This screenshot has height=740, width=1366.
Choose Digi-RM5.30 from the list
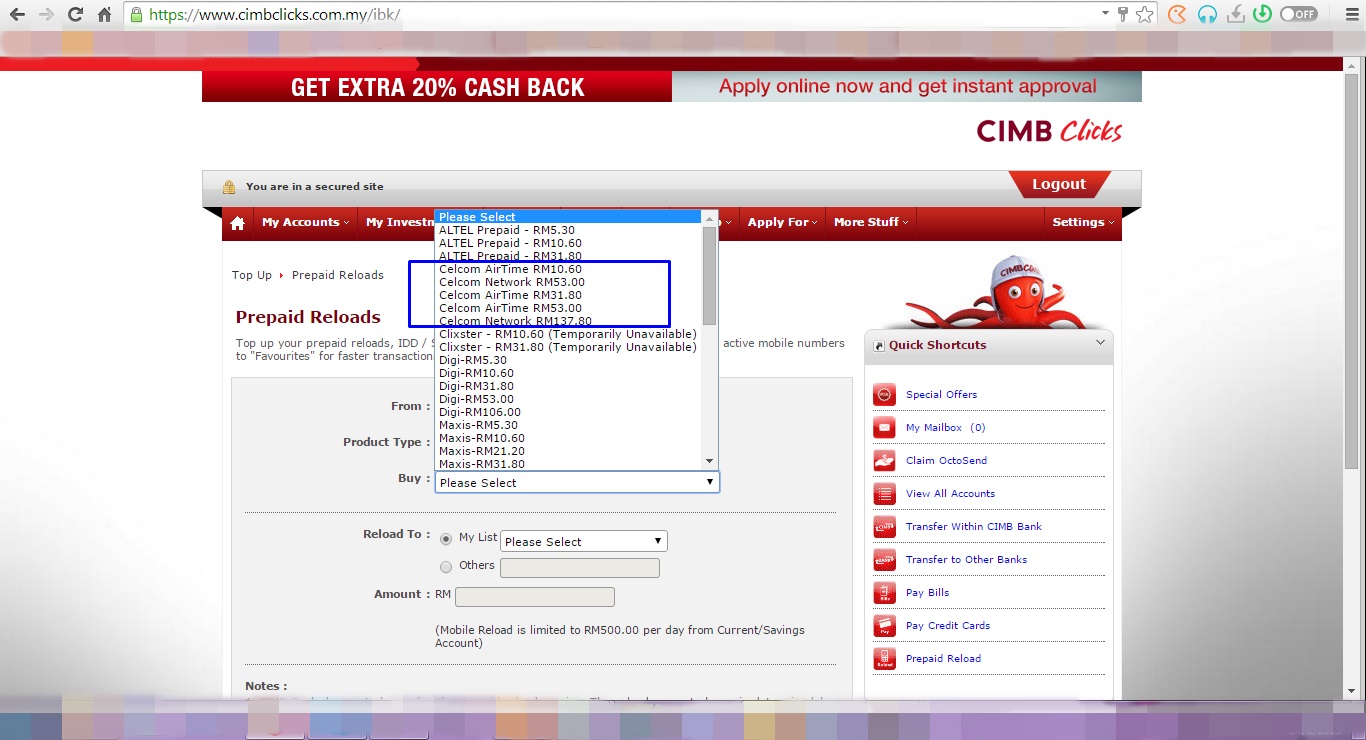pyautogui.click(x=569, y=360)
